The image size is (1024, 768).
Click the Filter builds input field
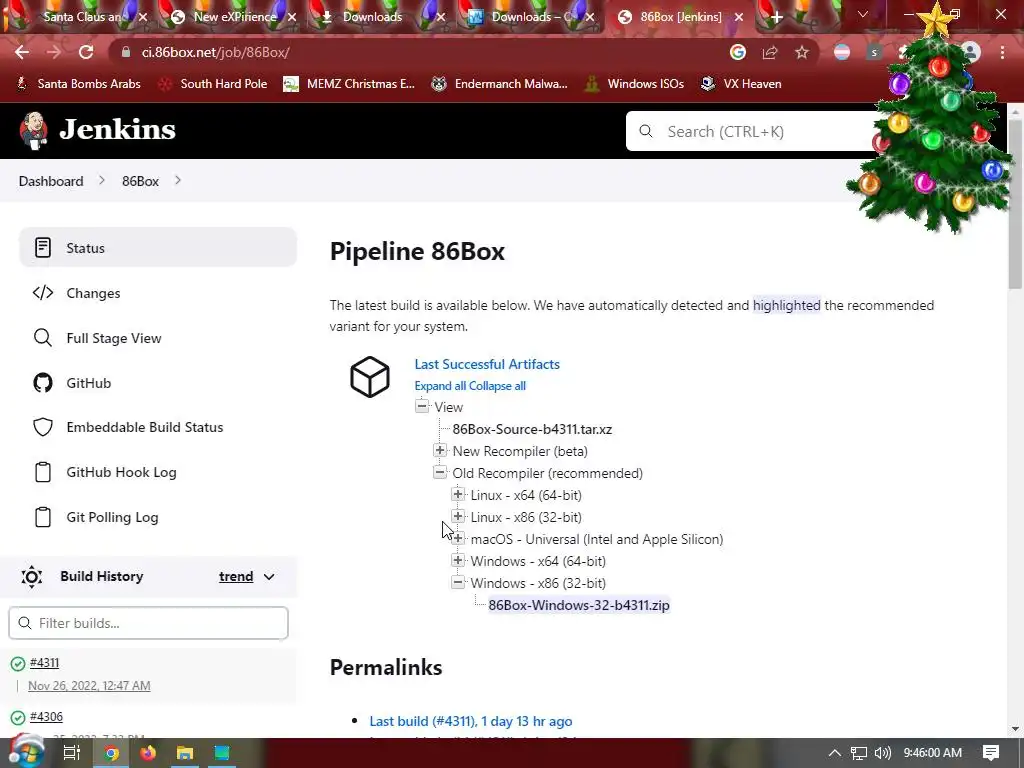pyautogui.click(x=148, y=623)
